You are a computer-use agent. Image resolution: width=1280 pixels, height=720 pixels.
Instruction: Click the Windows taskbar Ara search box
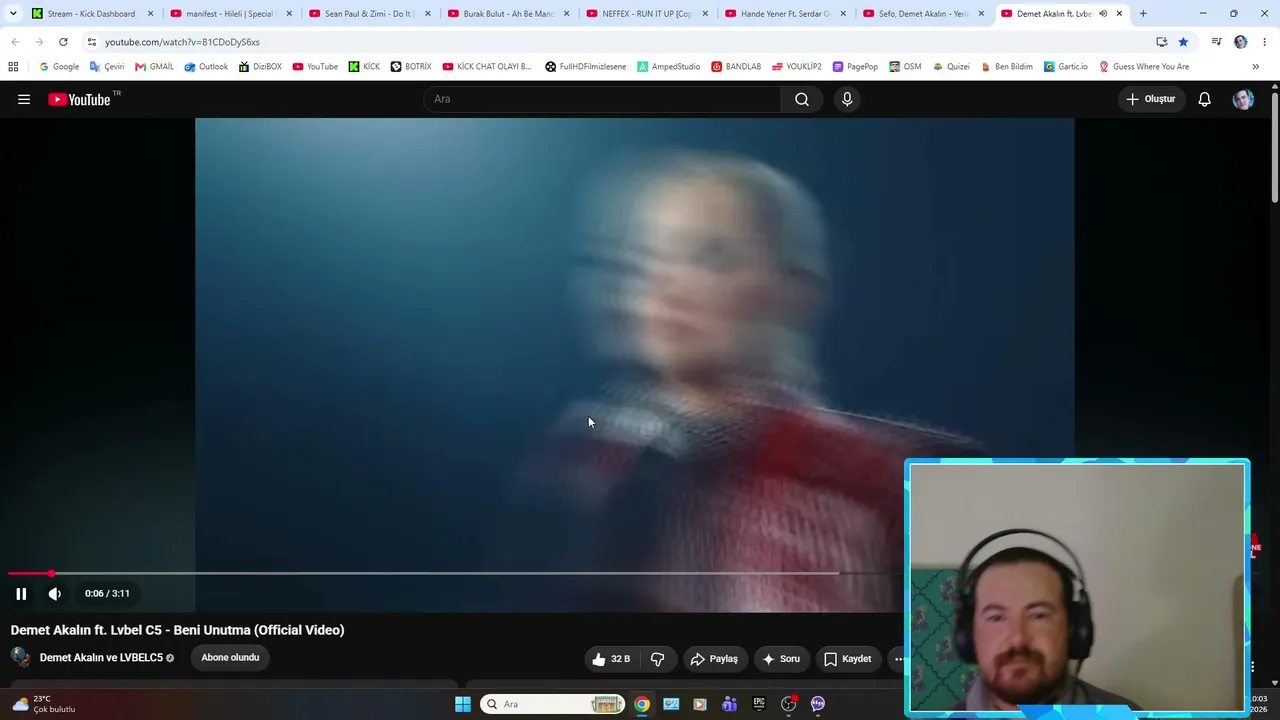[x=553, y=704]
